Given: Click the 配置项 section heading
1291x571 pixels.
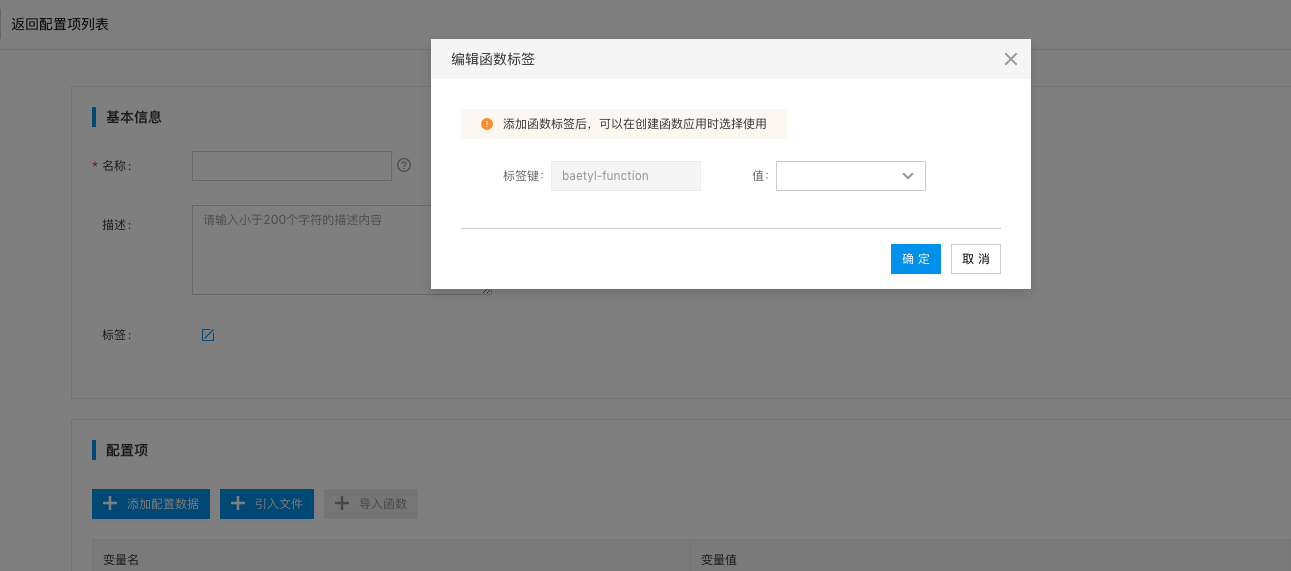Looking at the screenshot, I should pyautogui.click(x=127, y=450).
